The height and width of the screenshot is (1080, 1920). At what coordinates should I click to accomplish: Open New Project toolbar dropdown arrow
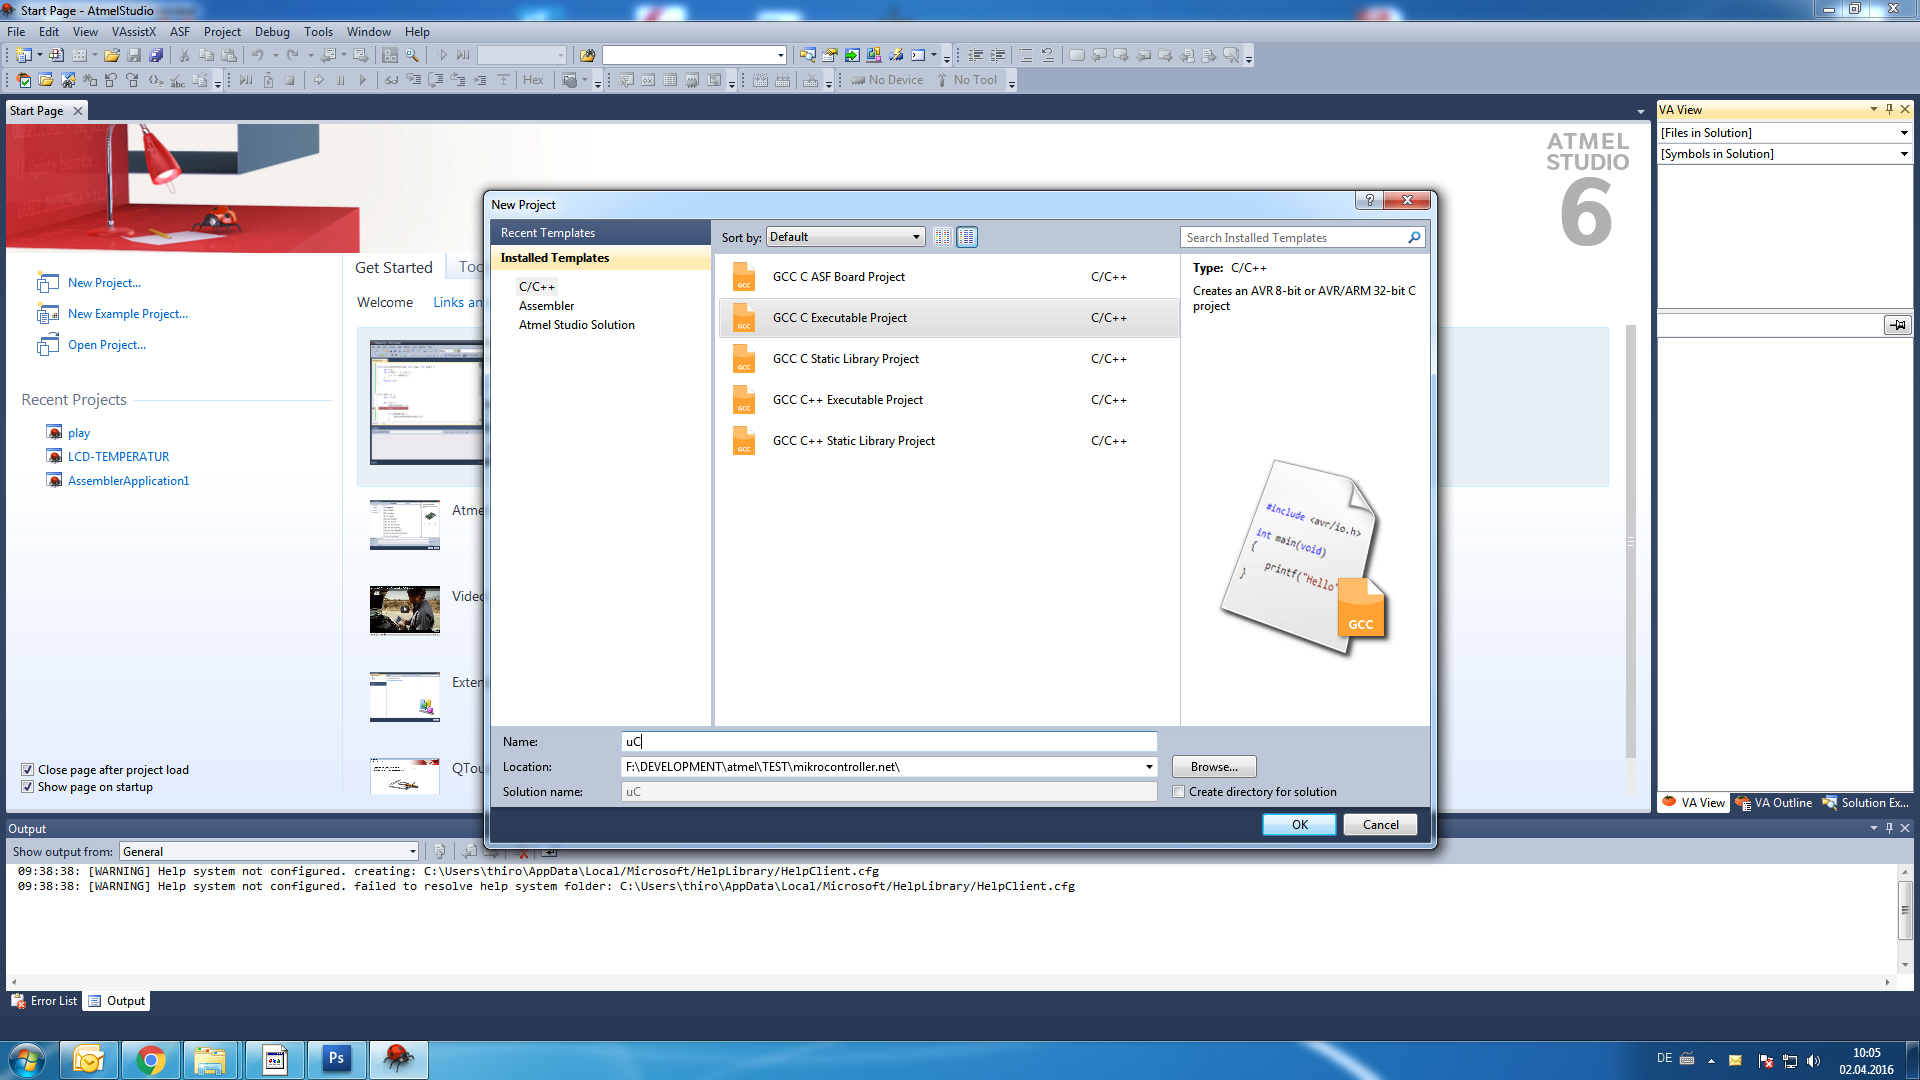[x=40, y=55]
